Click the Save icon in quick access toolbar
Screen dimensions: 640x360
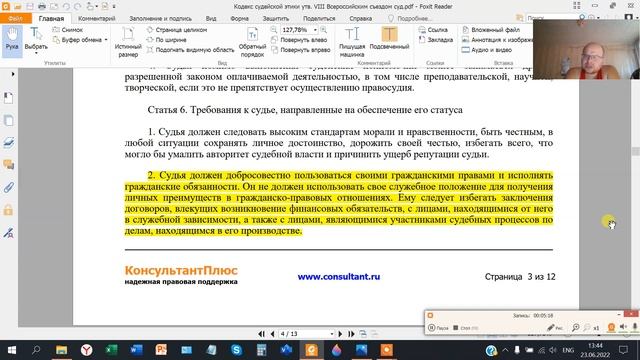30,6
